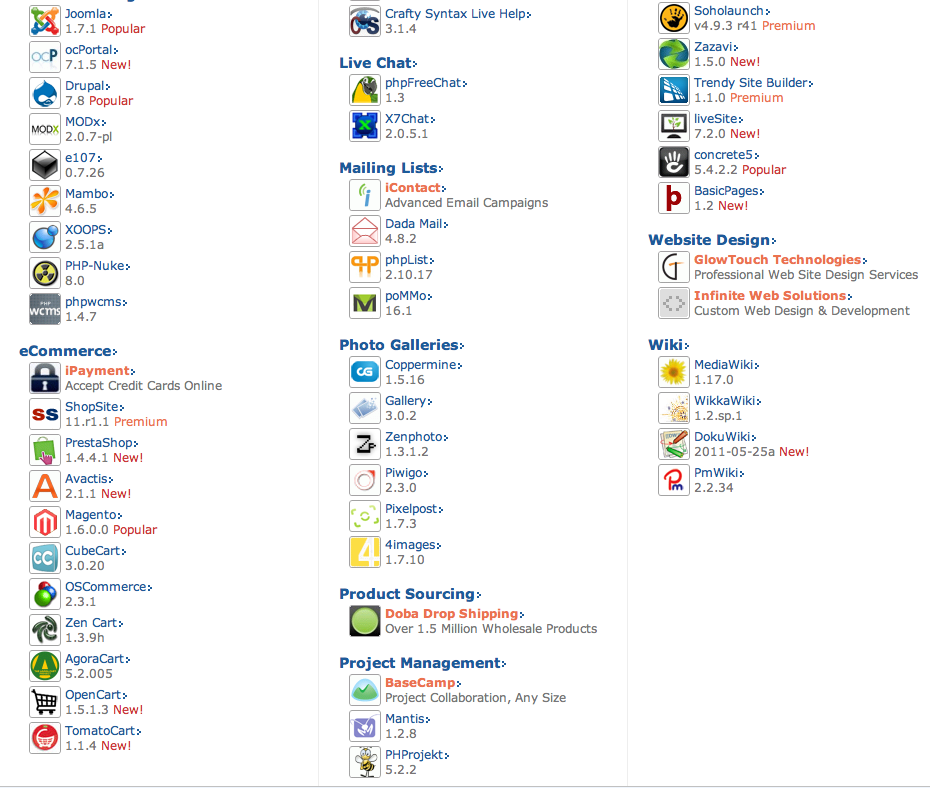The image size is (930, 788).
Task: Open the Product Sourcing category heading
Action: click(410, 594)
